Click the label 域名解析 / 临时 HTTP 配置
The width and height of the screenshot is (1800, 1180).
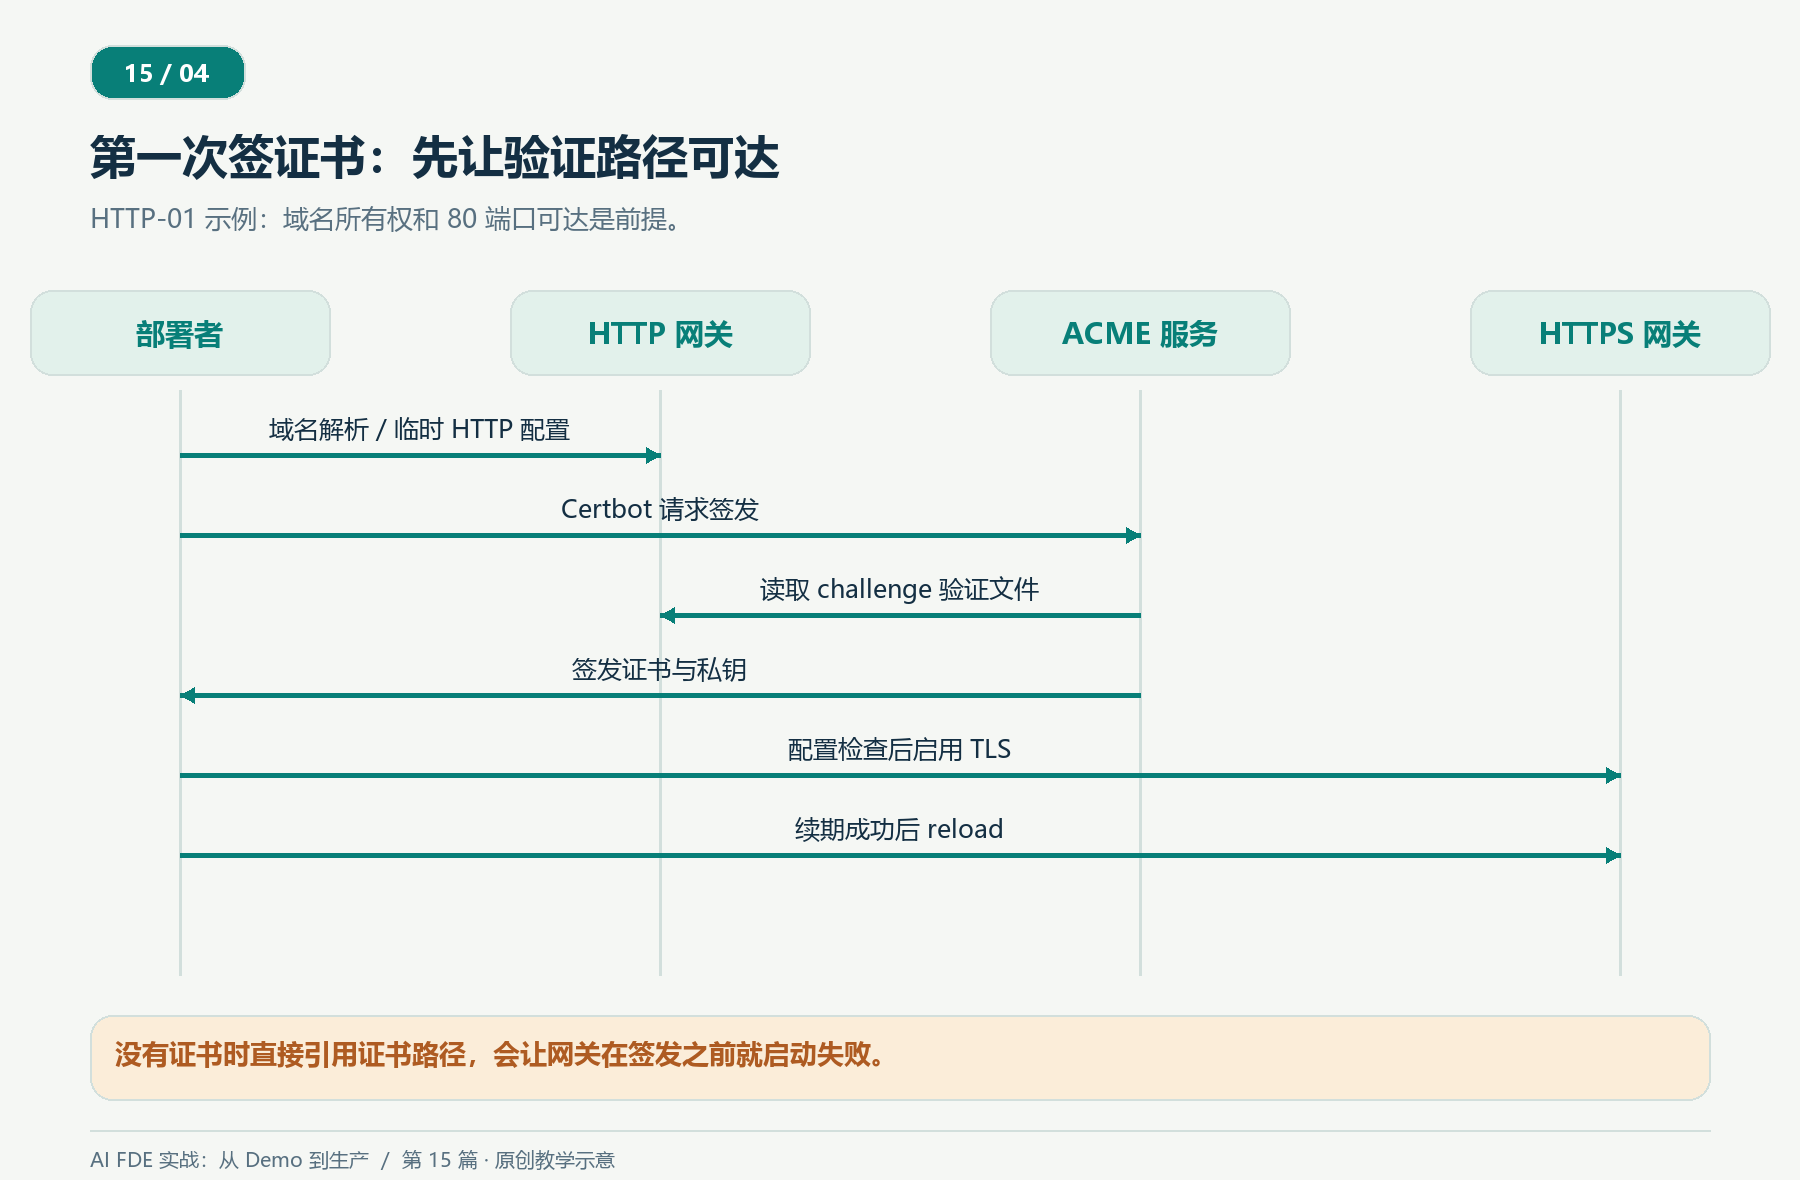[419, 430]
